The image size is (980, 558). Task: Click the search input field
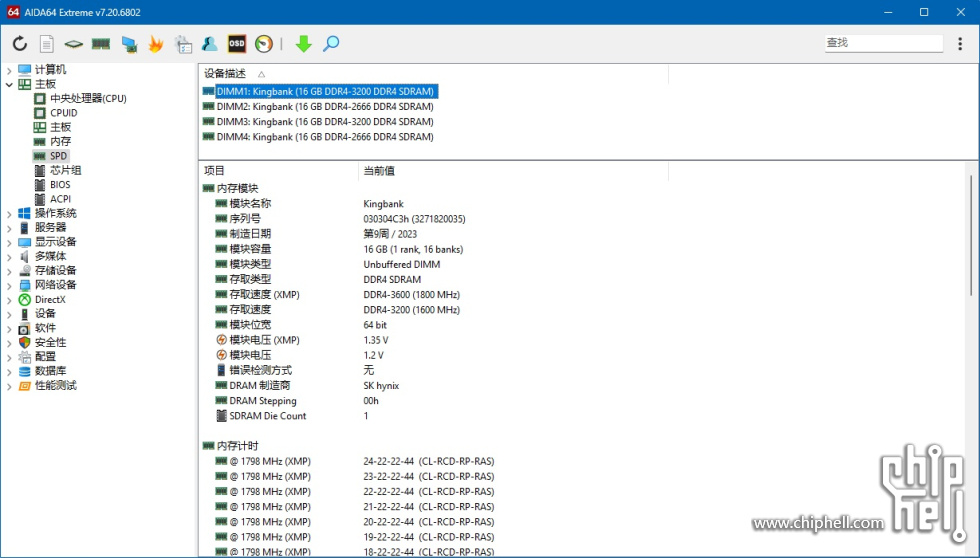pyautogui.click(x=883, y=42)
